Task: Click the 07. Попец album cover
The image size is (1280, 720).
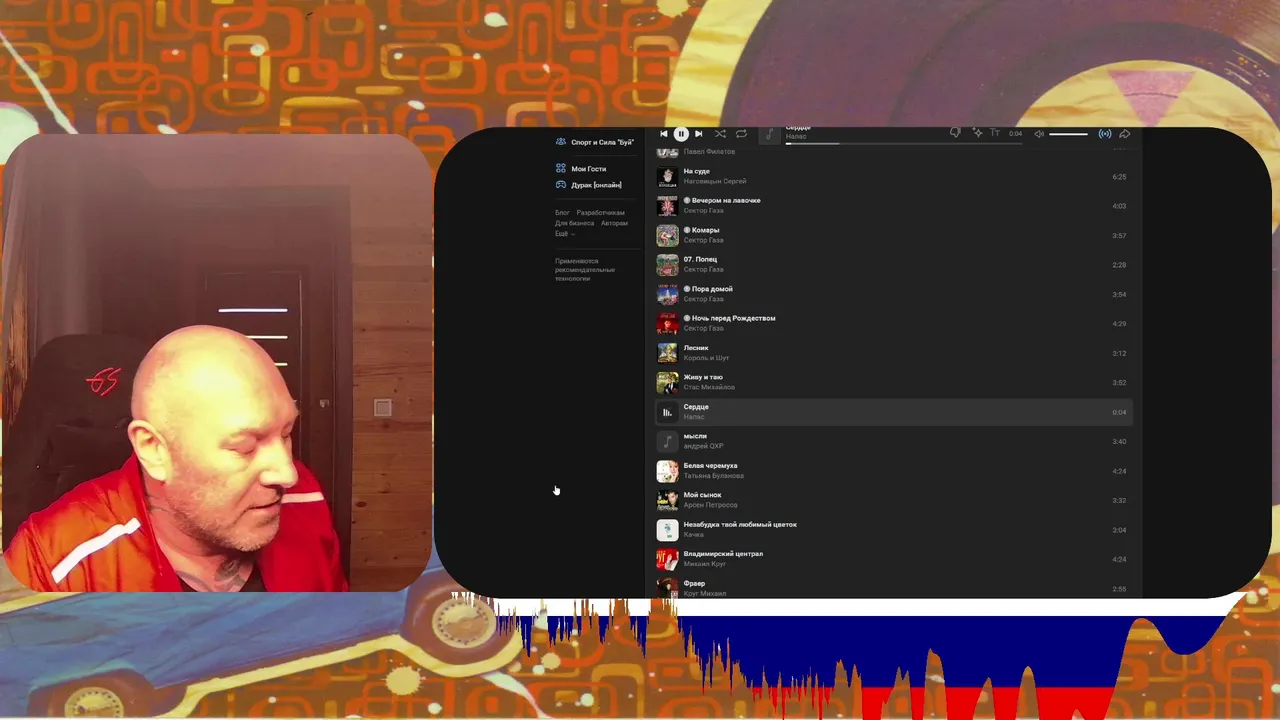Action: 667,265
